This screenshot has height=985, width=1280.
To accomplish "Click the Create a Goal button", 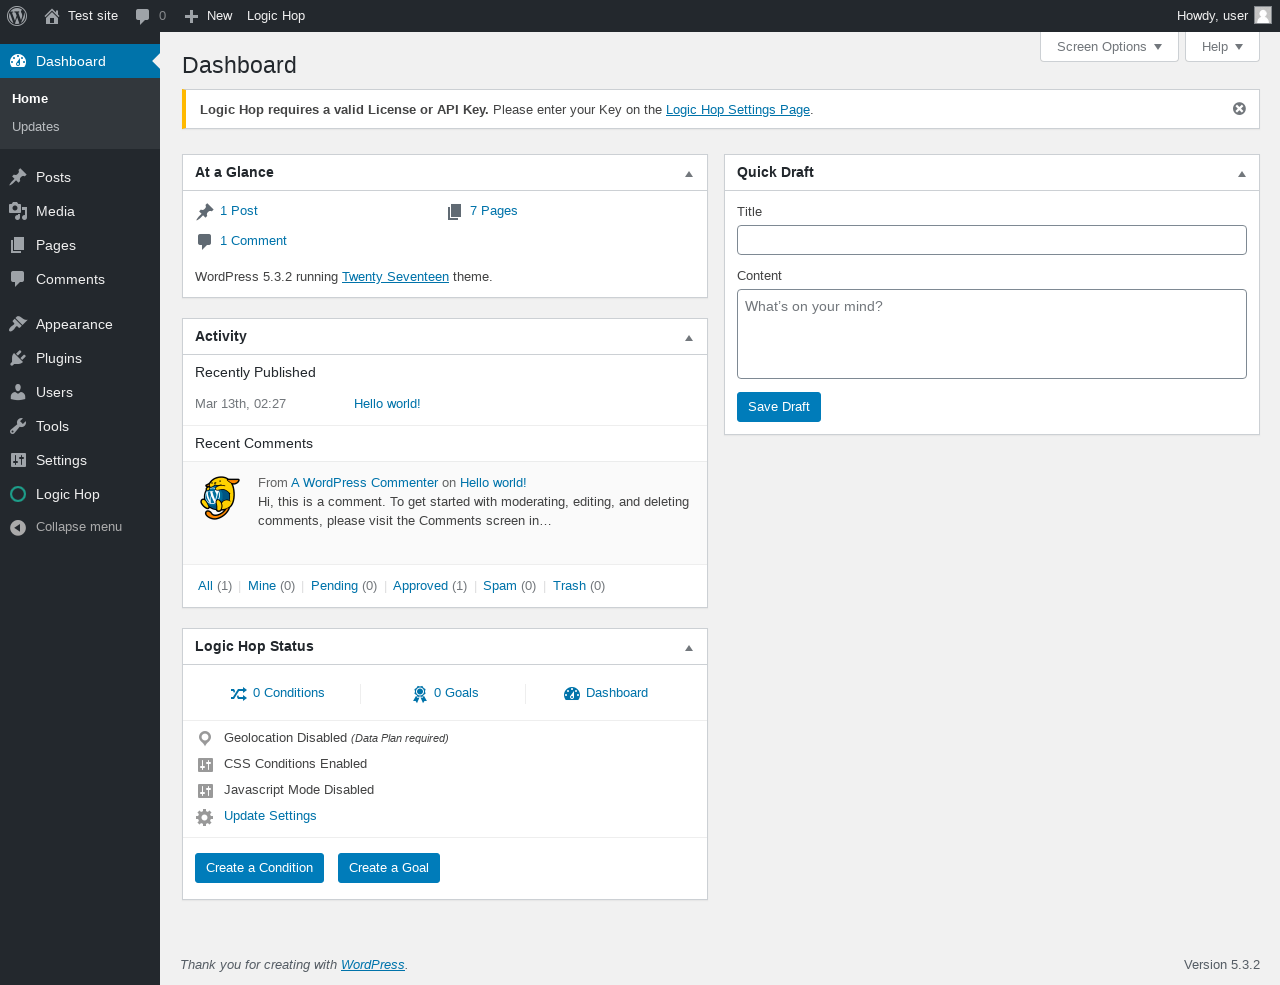I will tap(389, 868).
